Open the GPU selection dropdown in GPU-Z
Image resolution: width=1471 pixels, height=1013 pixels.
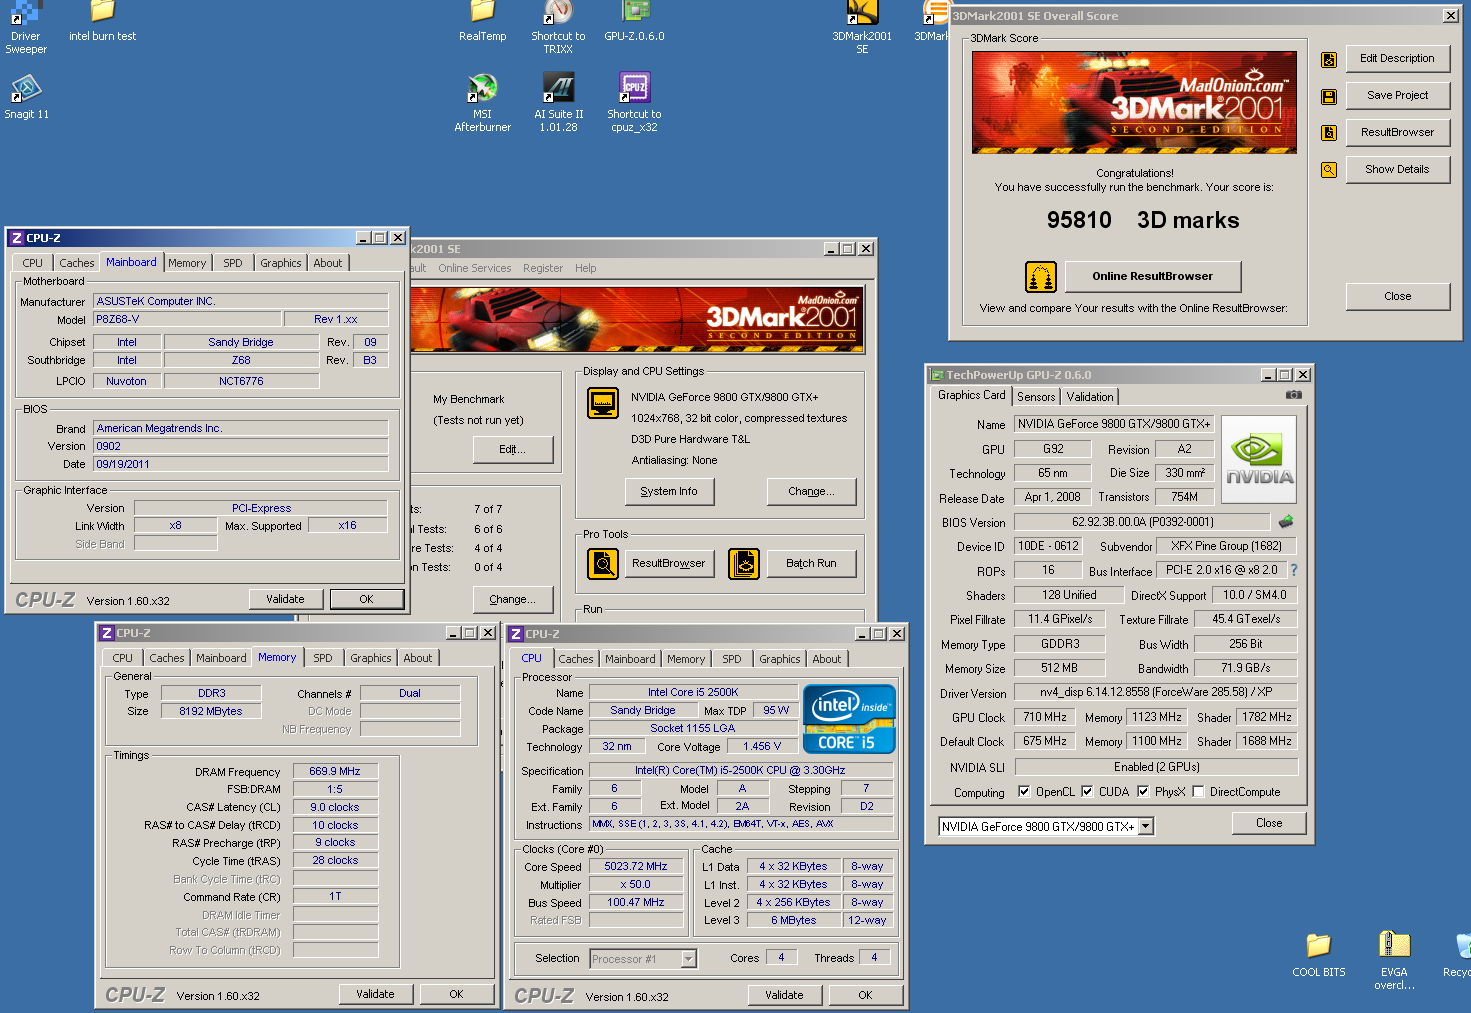tap(1146, 827)
